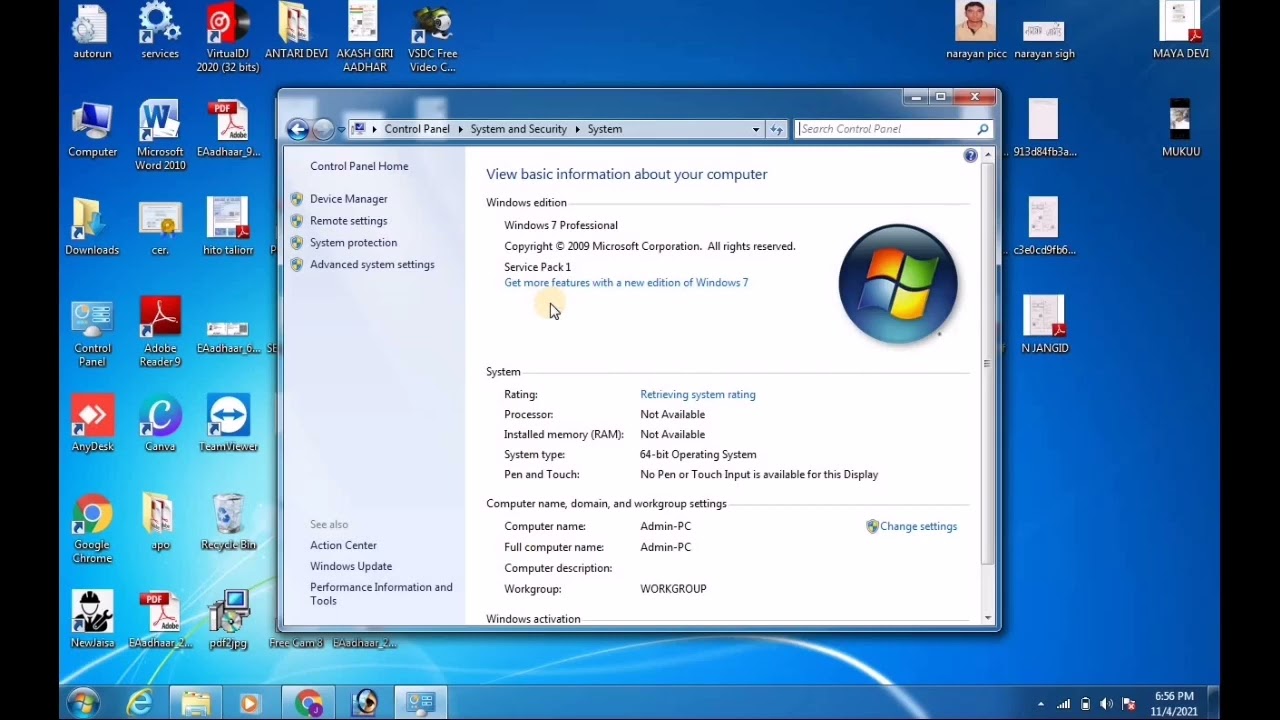Select ANTARI DEVI folder icon
This screenshot has height=720, width=1280.
[x=296, y=32]
